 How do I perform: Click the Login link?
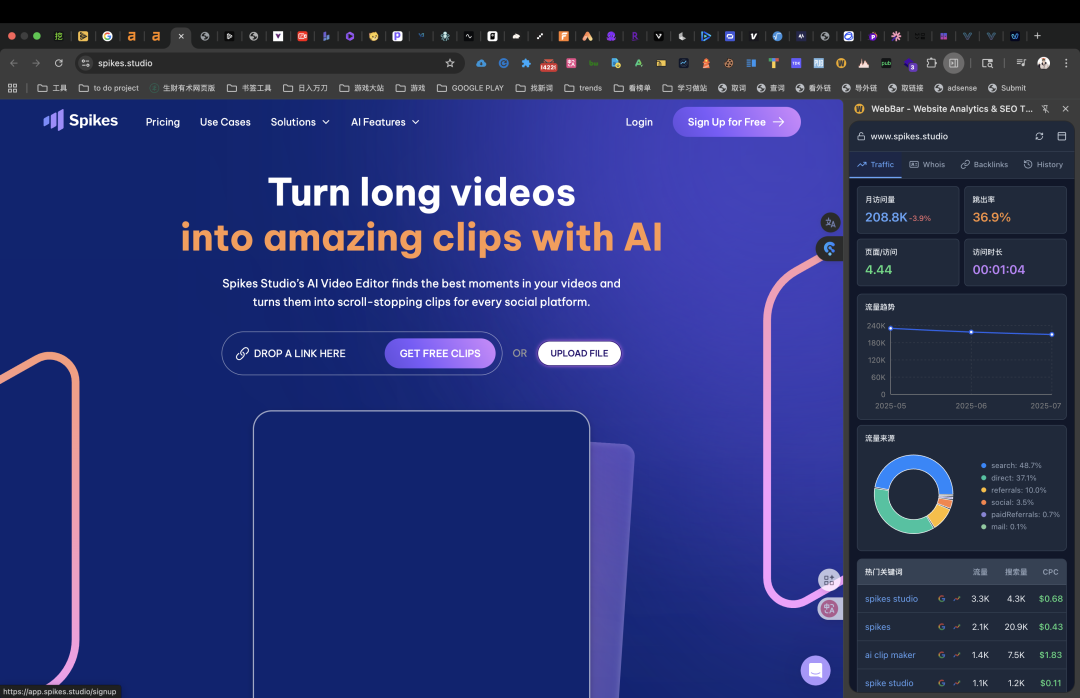(x=638, y=122)
